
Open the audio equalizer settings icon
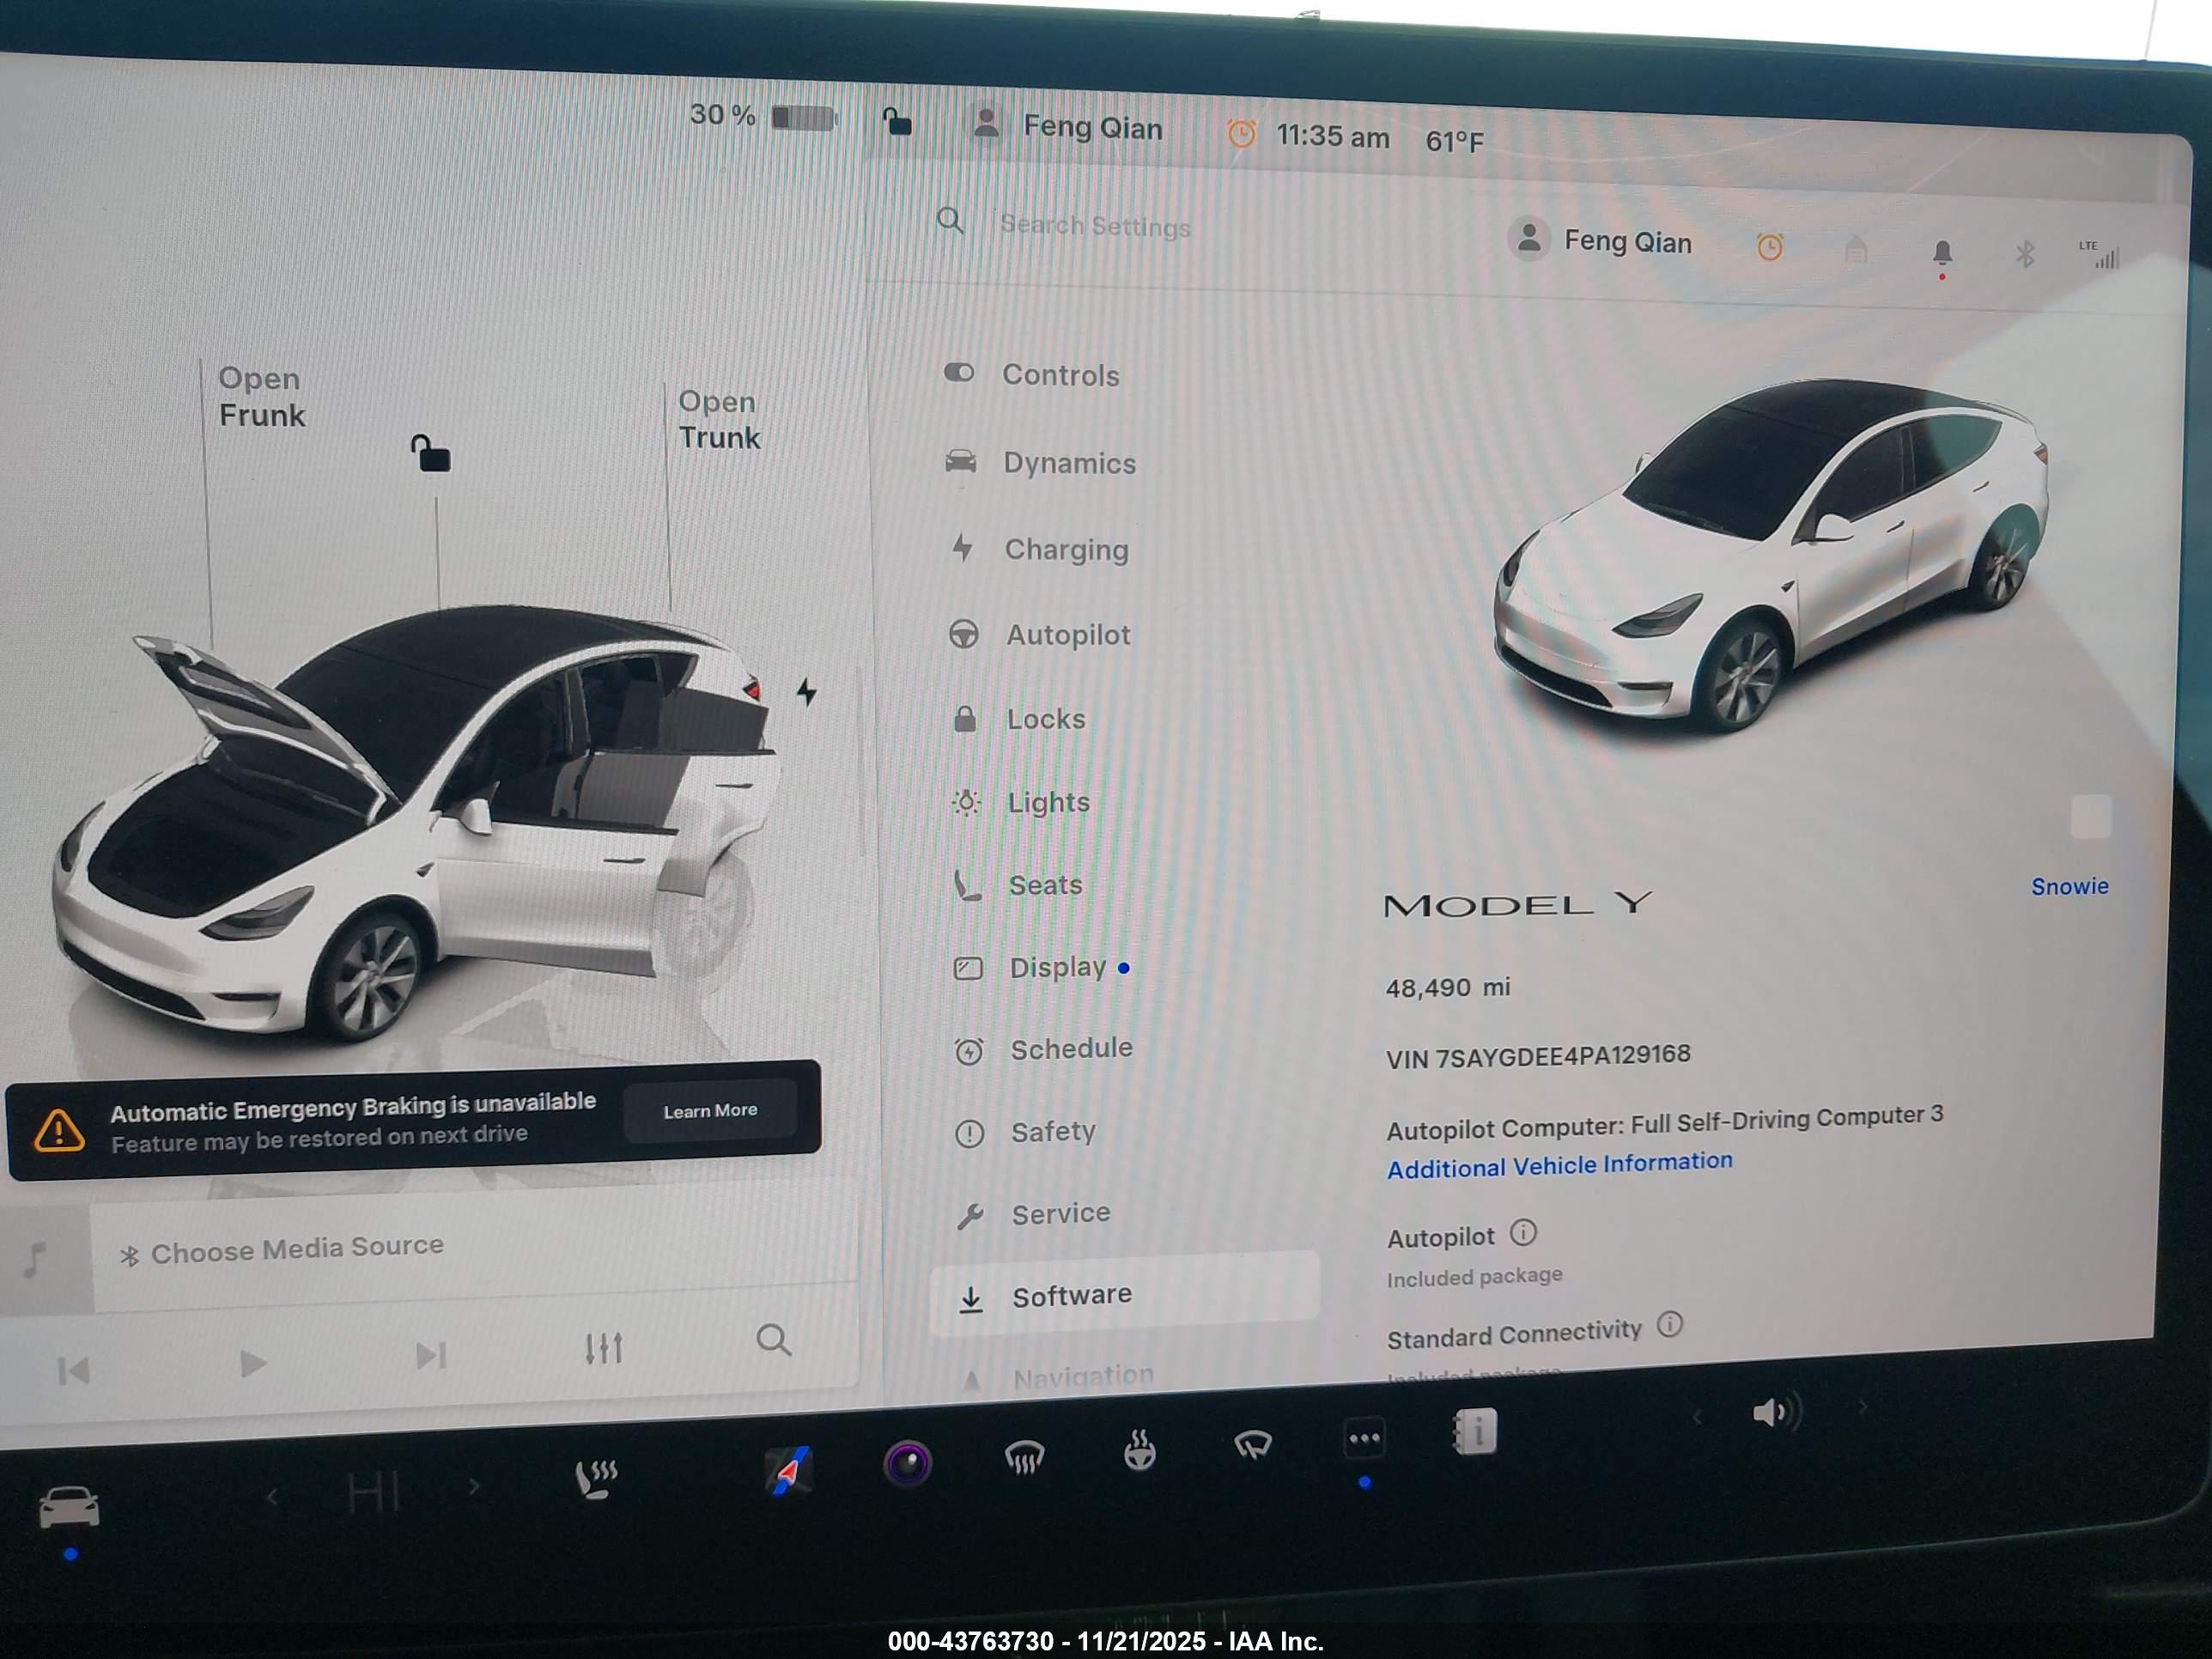pos(604,1348)
